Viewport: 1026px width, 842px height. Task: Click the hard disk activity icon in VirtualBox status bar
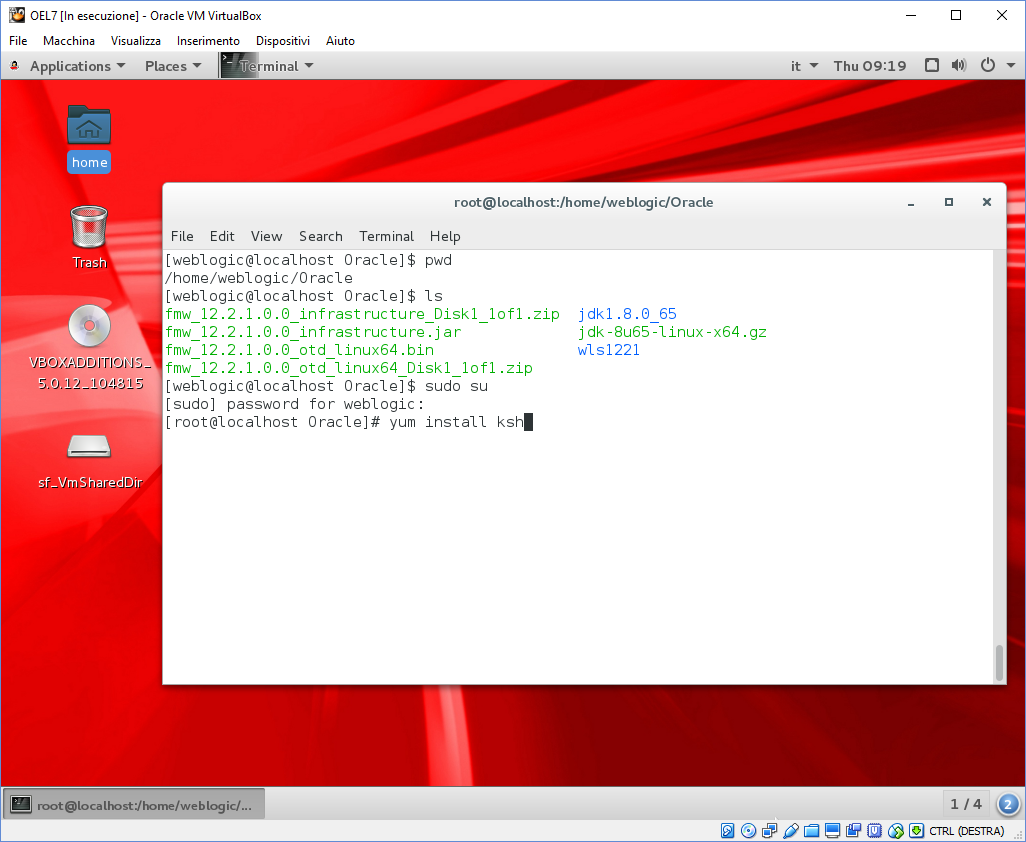click(x=727, y=831)
